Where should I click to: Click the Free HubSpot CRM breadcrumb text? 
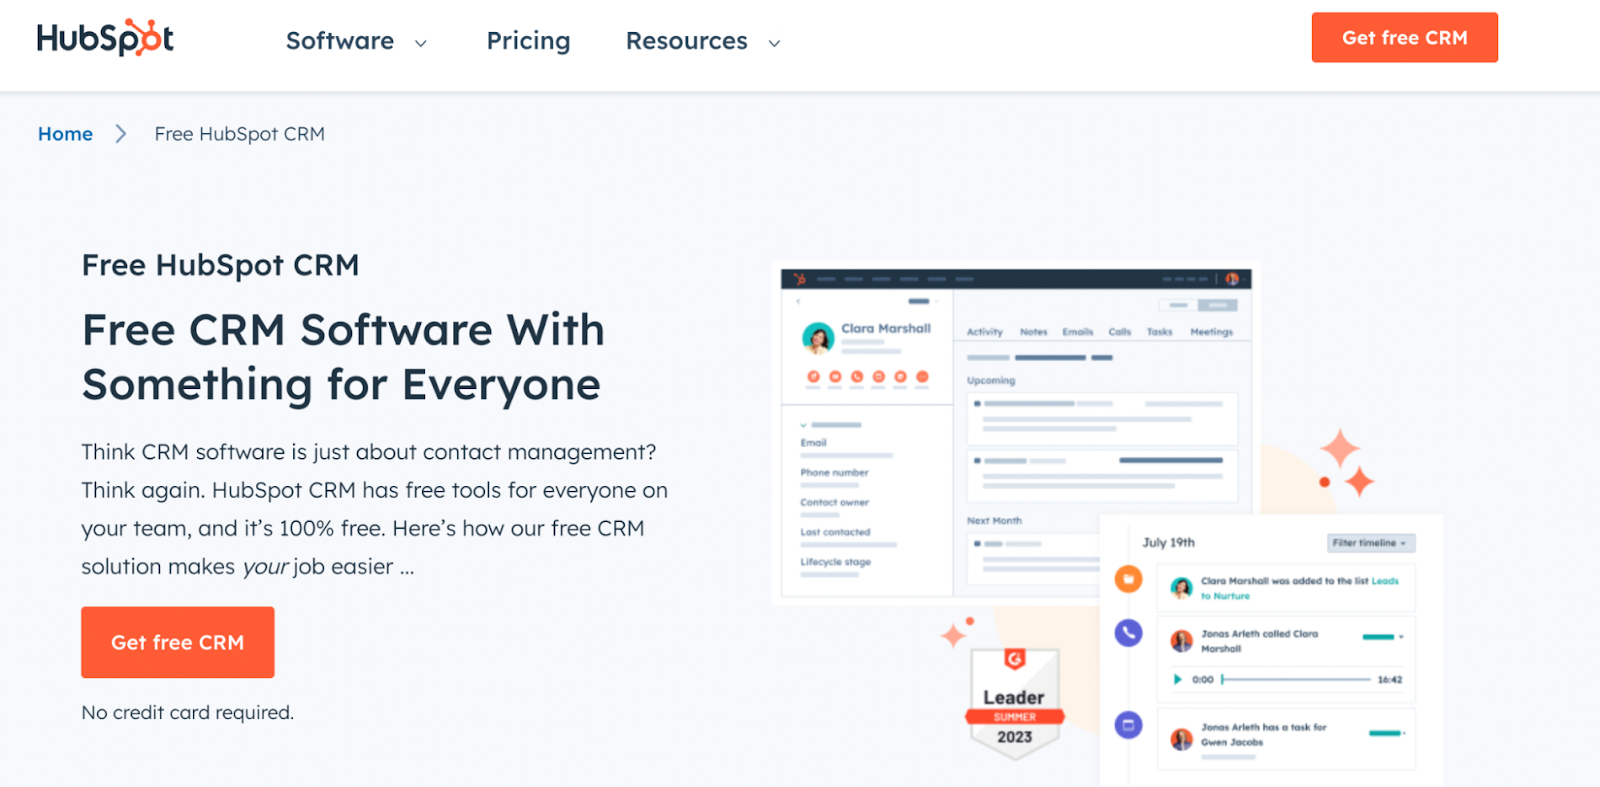coord(239,134)
